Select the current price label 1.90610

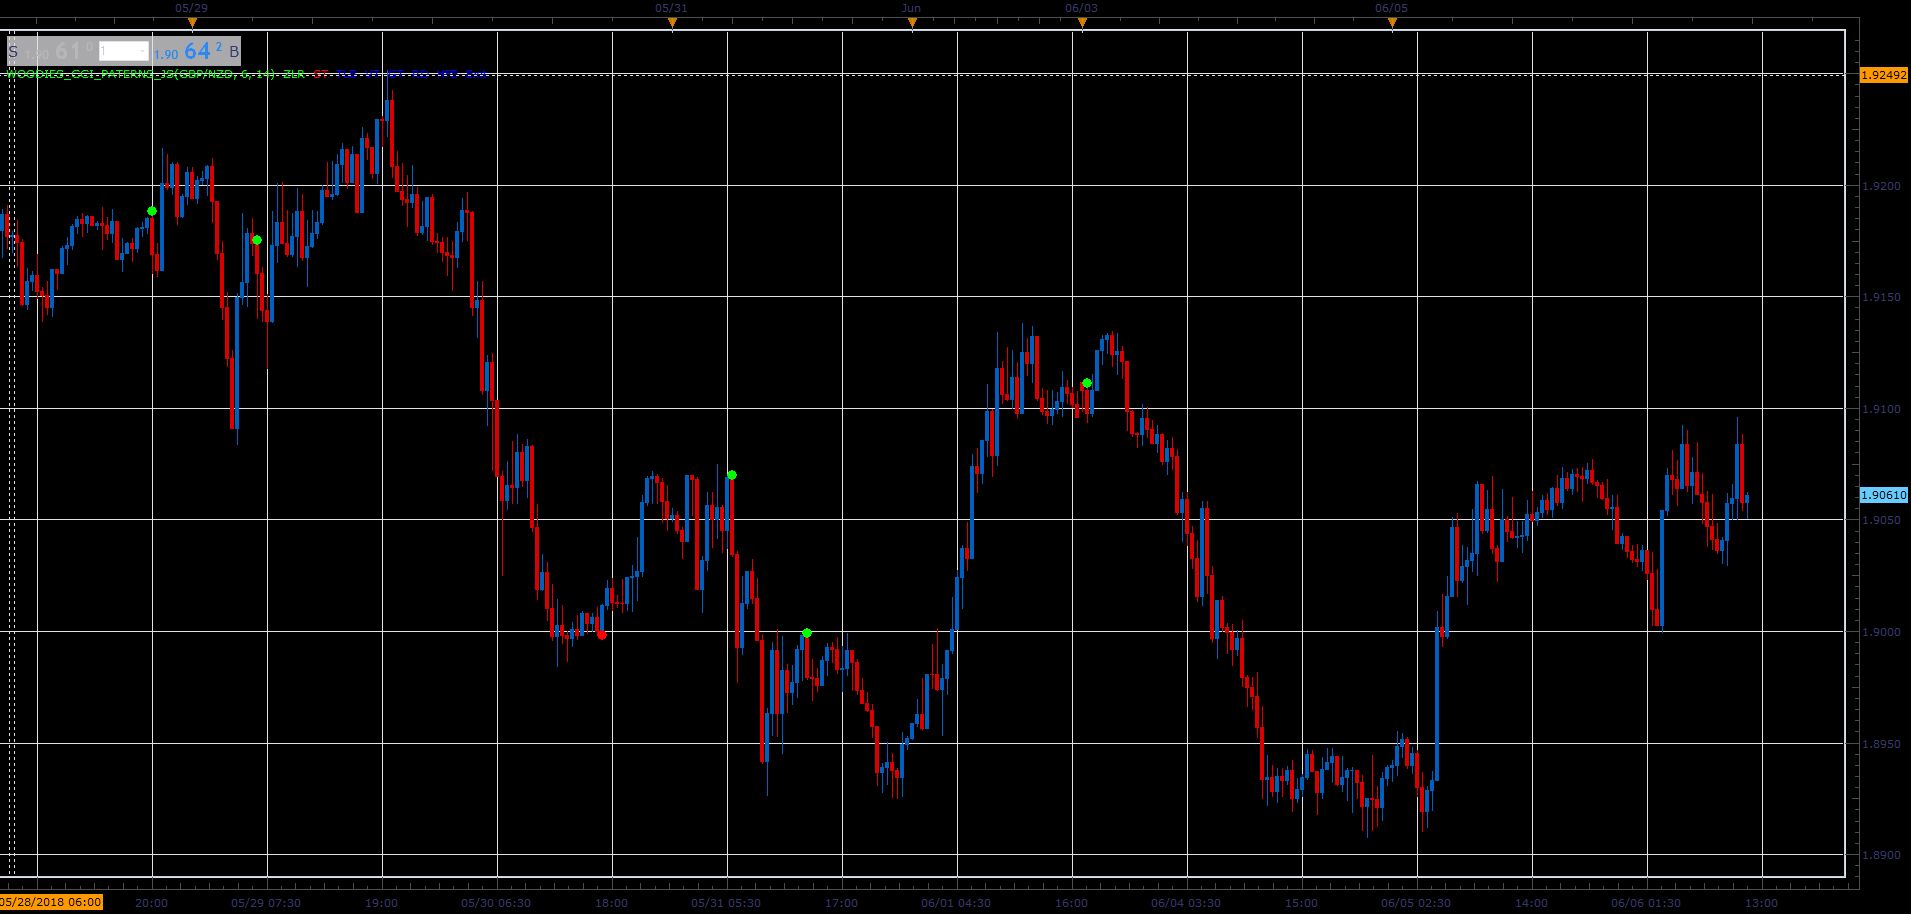click(x=1883, y=495)
